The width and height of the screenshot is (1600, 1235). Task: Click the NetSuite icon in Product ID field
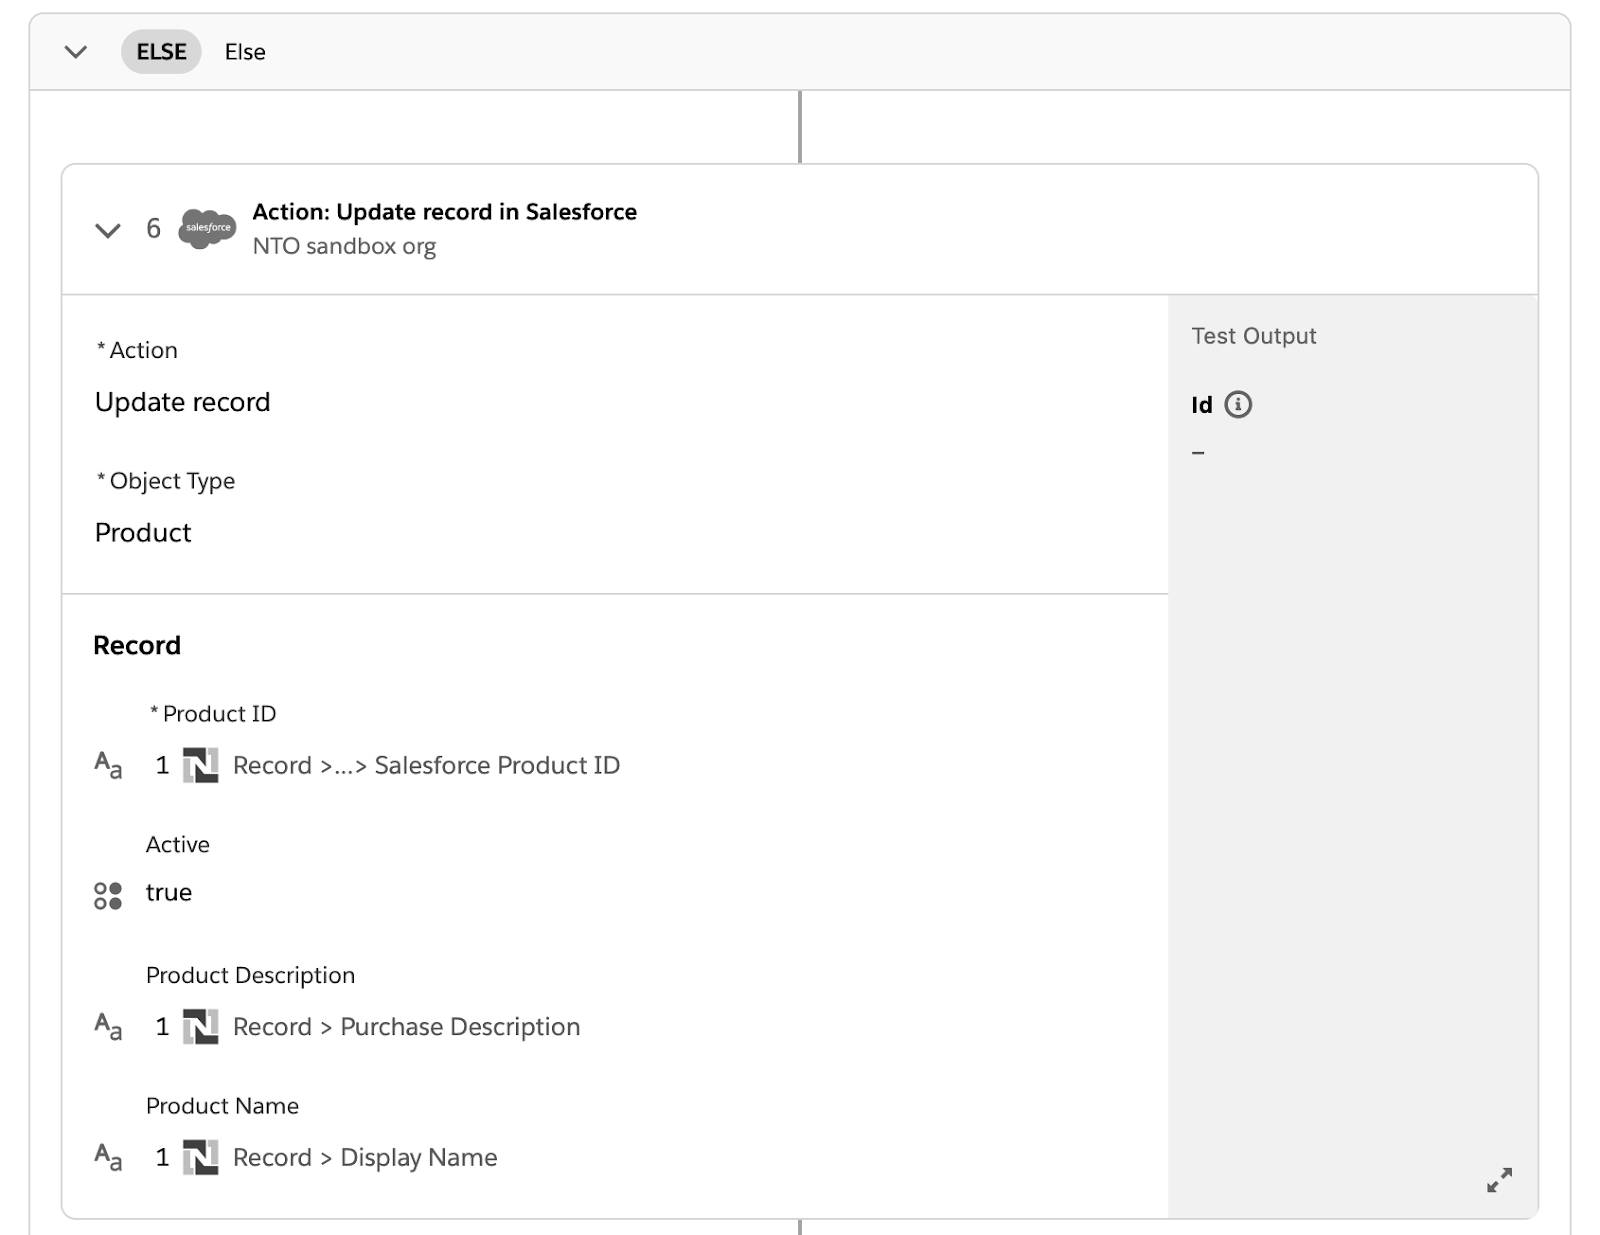[200, 766]
